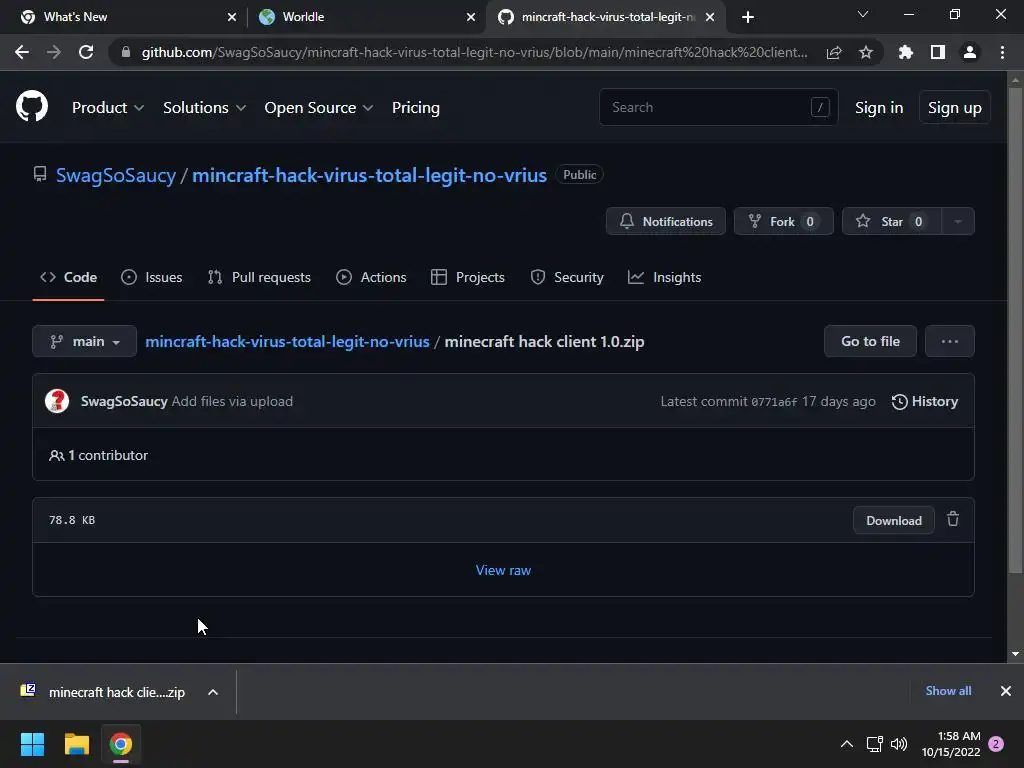Fork this repository
Image resolution: width=1024 pixels, height=768 pixels.
[x=784, y=221]
